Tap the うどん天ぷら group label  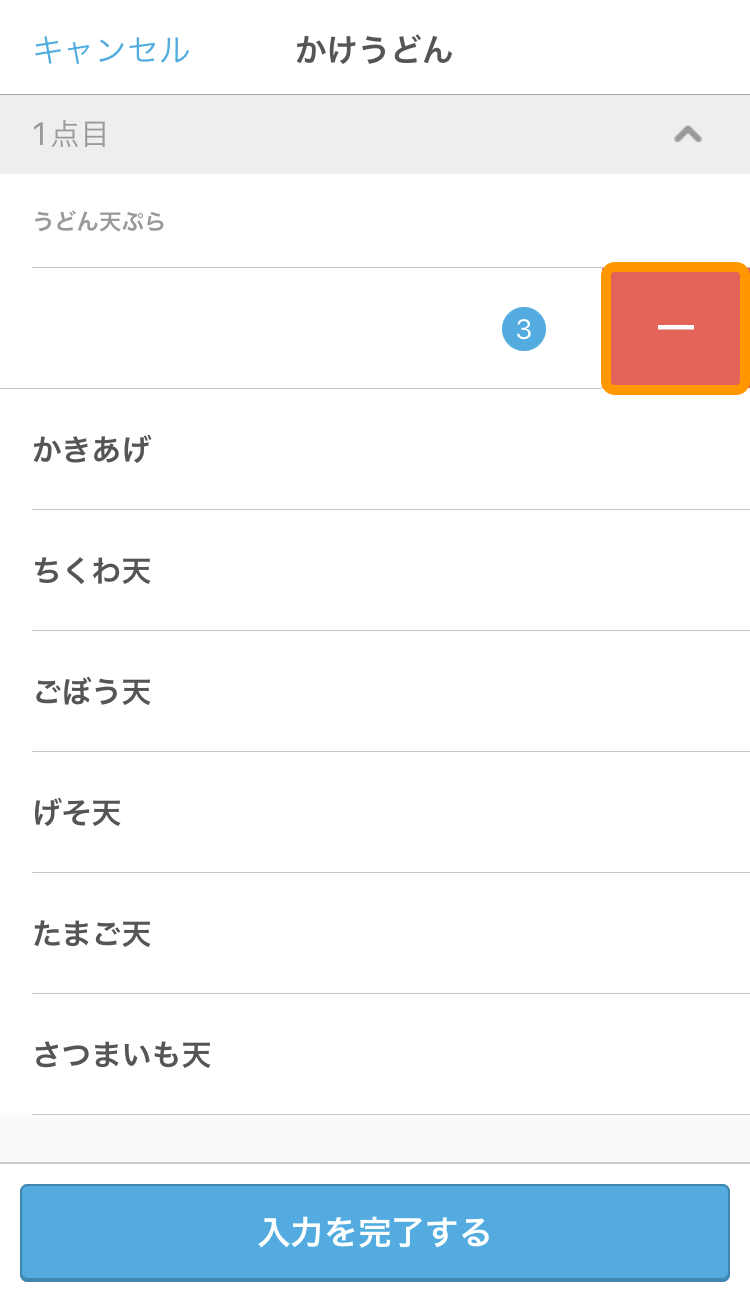(x=99, y=221)
